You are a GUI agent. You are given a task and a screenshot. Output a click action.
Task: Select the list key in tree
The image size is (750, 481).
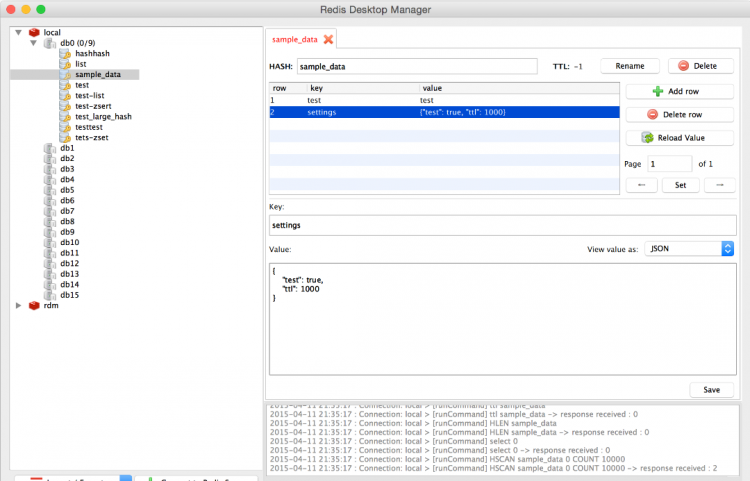tap(81, 64)
